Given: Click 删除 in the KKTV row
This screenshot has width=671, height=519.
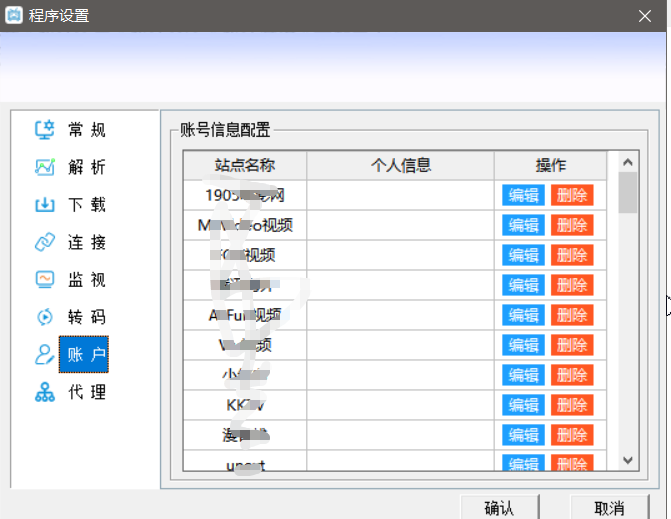Looking at the screenshot, I should coord(572,405).
